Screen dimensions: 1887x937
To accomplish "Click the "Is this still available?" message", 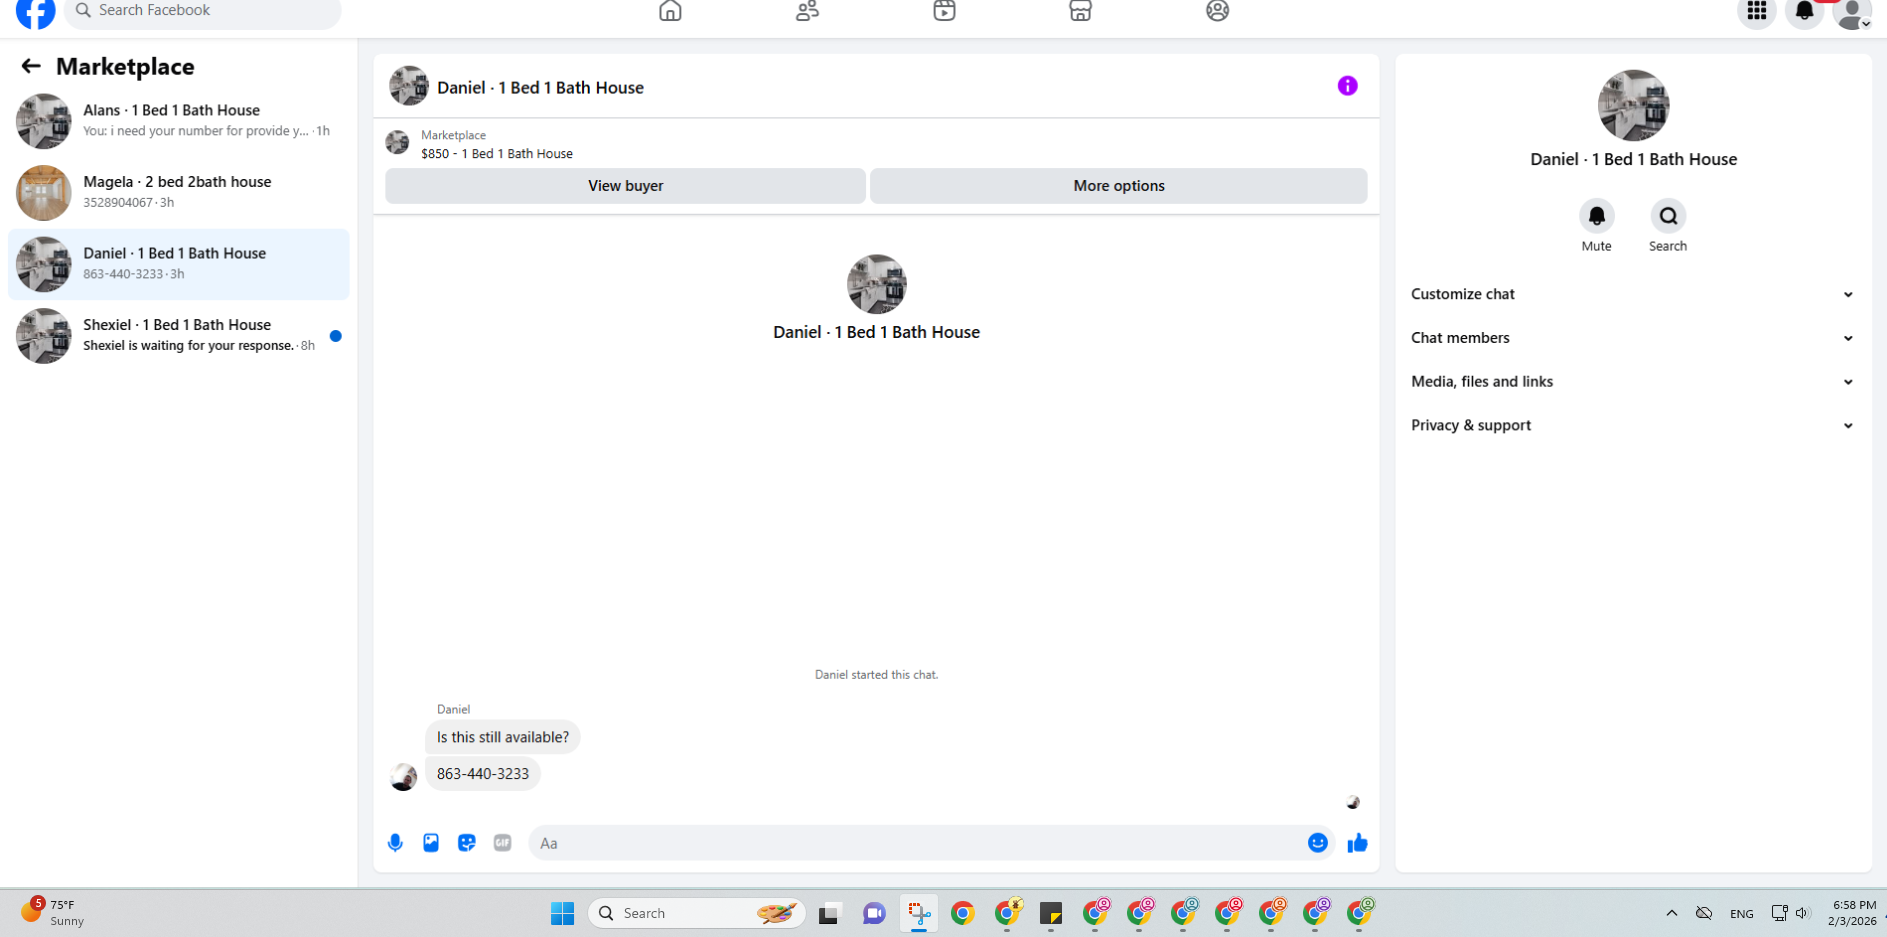I will [502, 737].
